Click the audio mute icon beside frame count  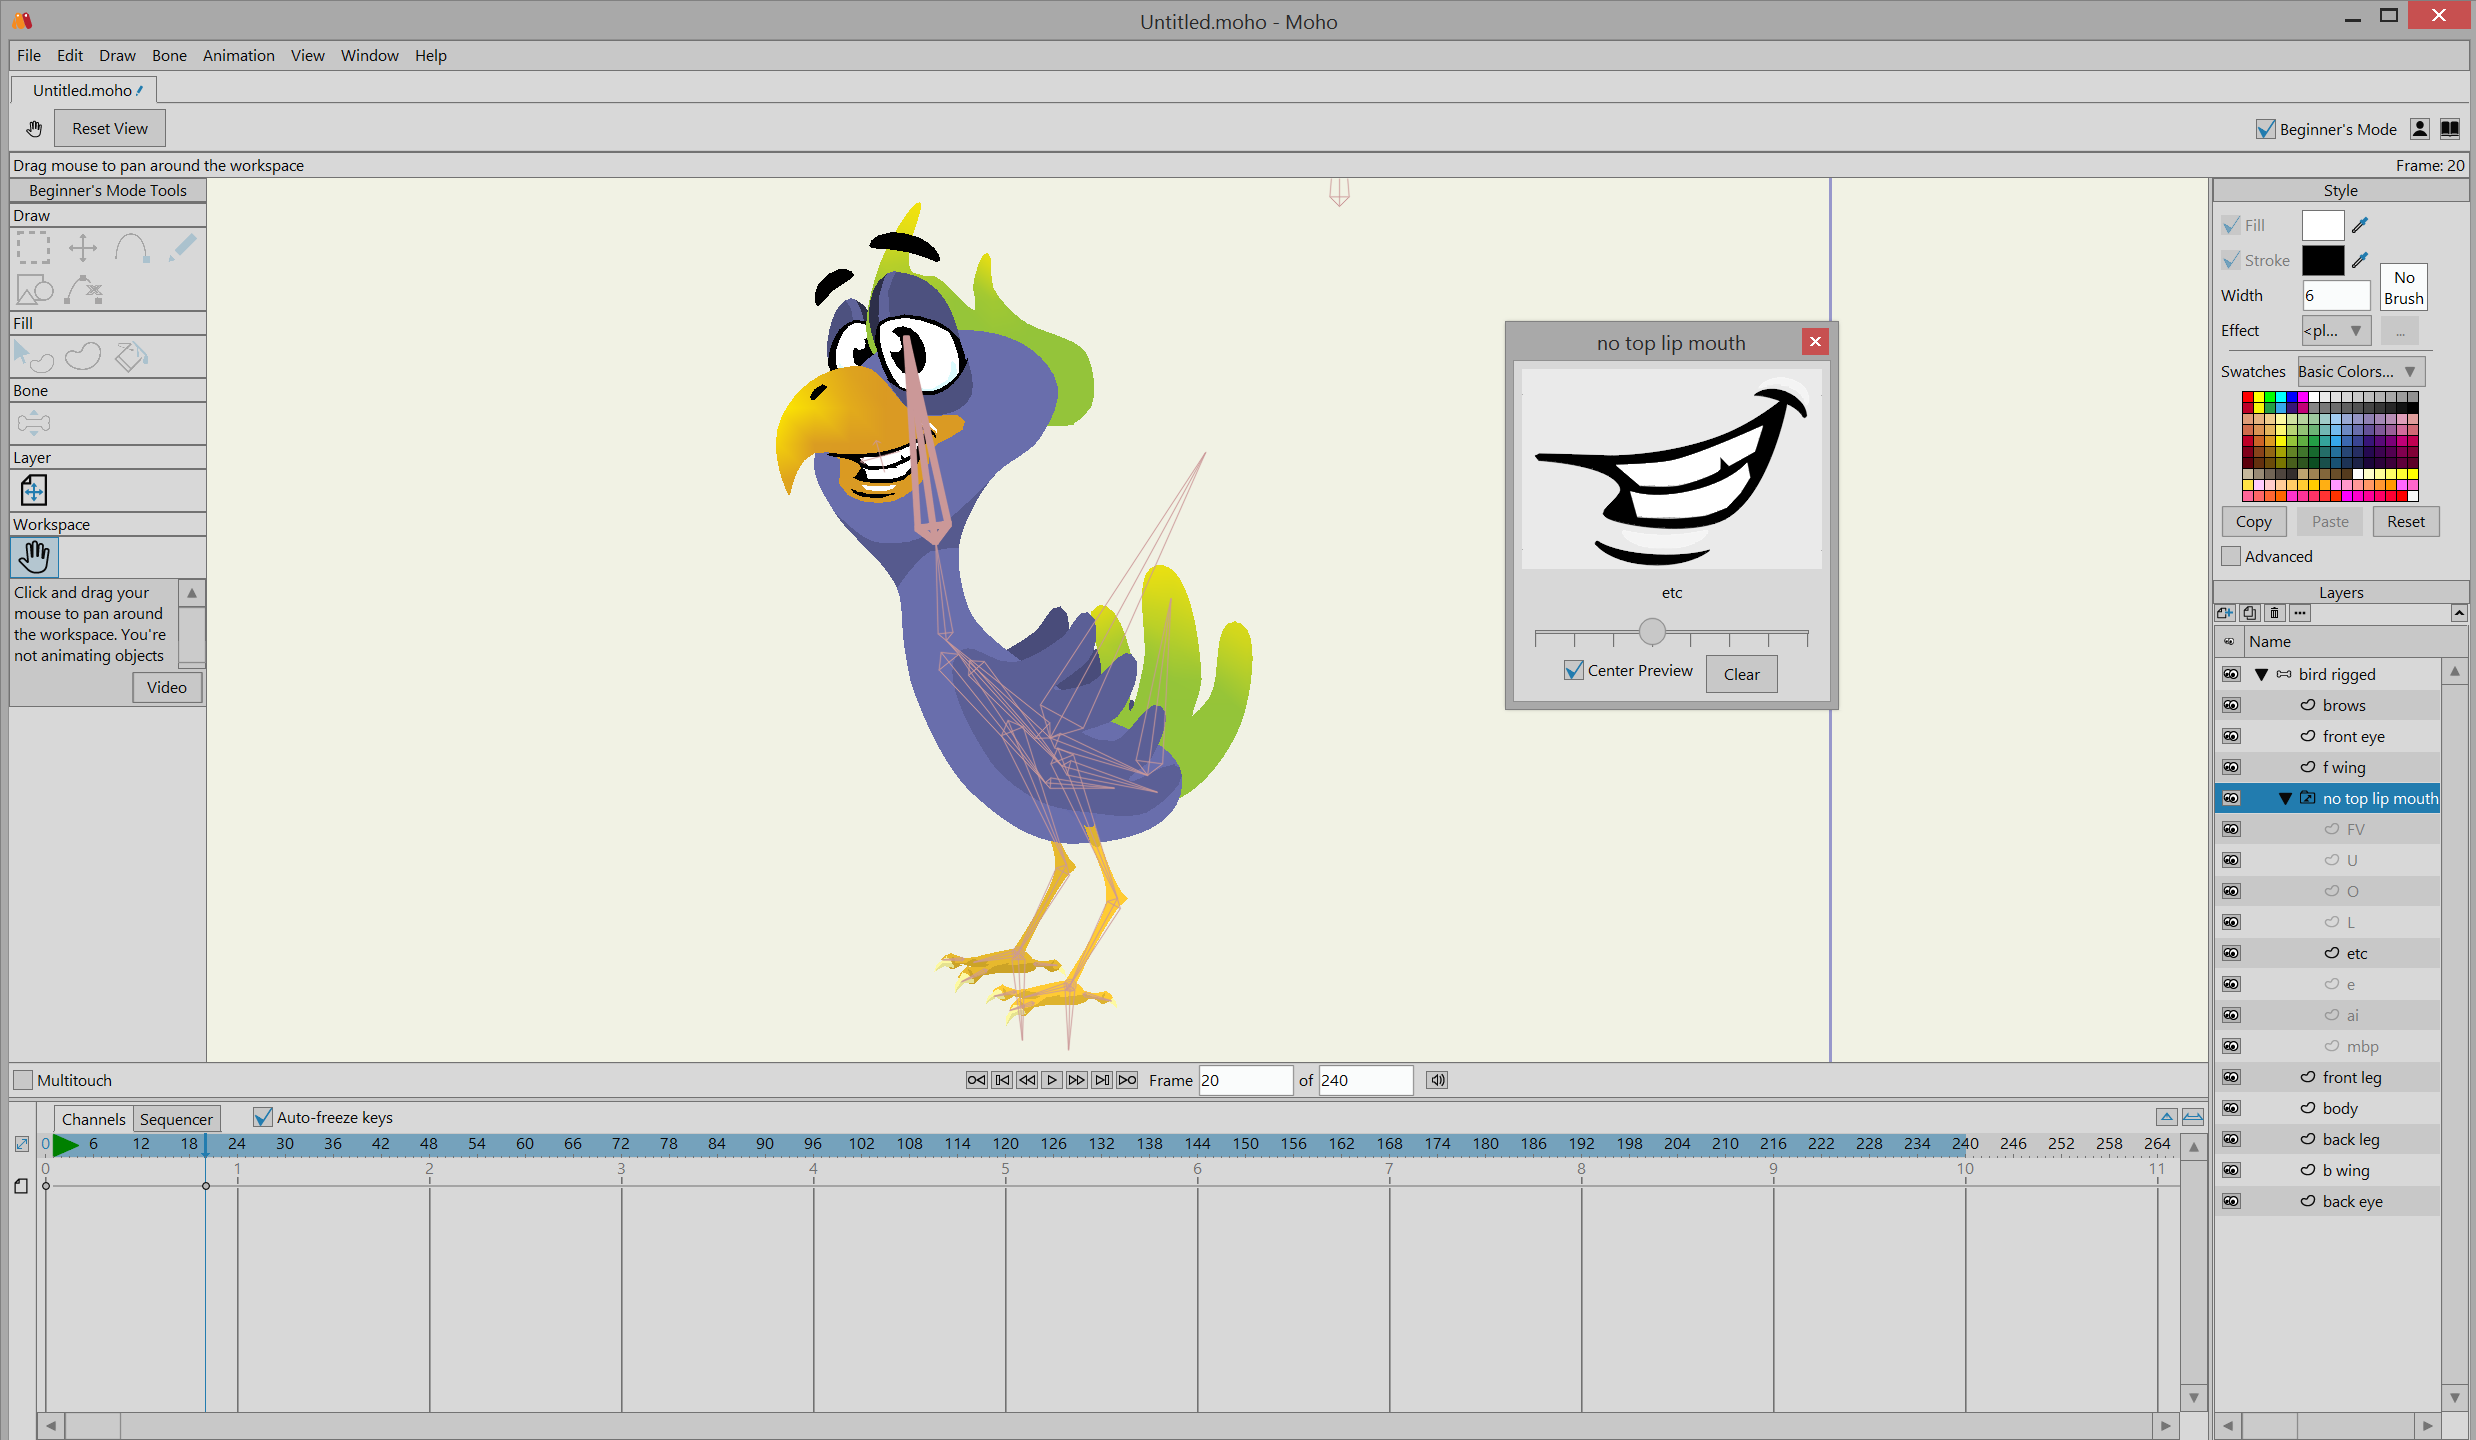(1437, 1080)
